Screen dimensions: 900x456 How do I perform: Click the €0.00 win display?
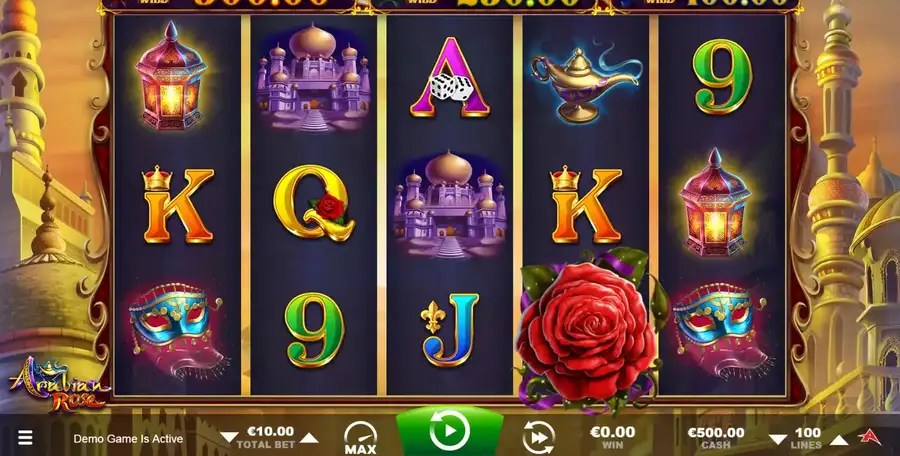[612, 438]
